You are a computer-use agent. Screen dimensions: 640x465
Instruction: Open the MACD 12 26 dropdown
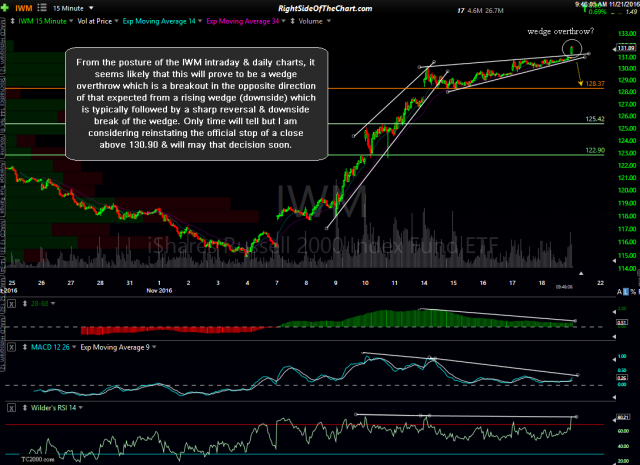tap(74, 347)
